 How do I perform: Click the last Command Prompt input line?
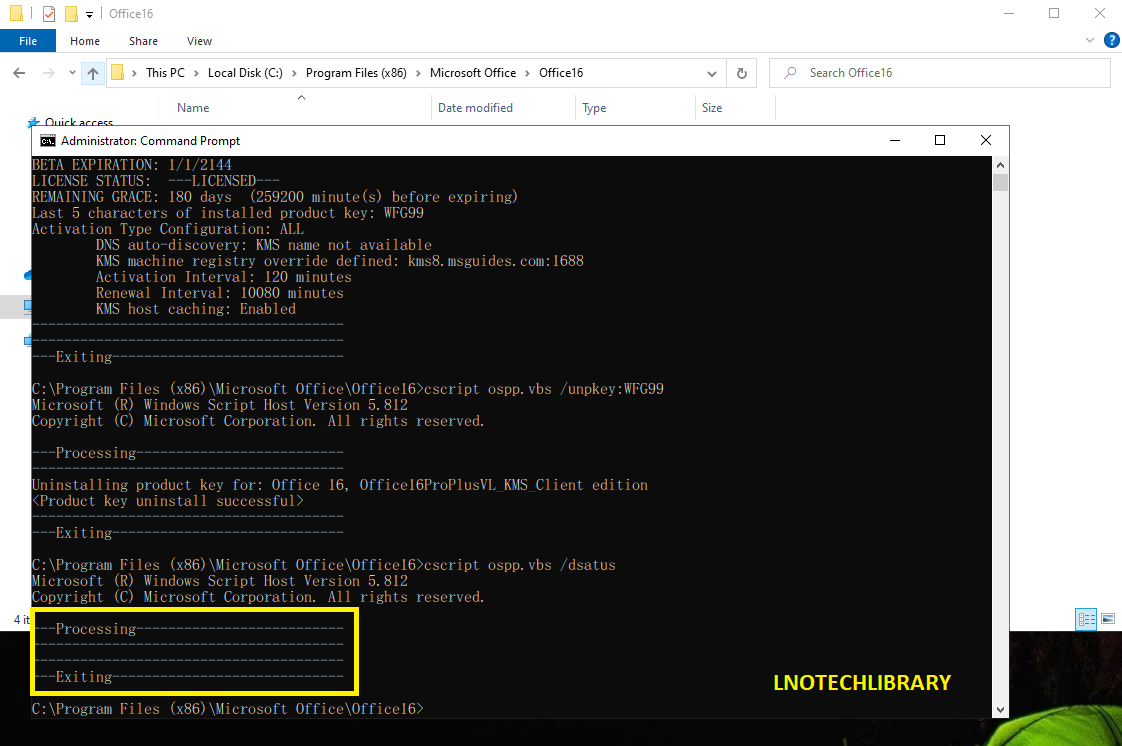tap(228, 709)
